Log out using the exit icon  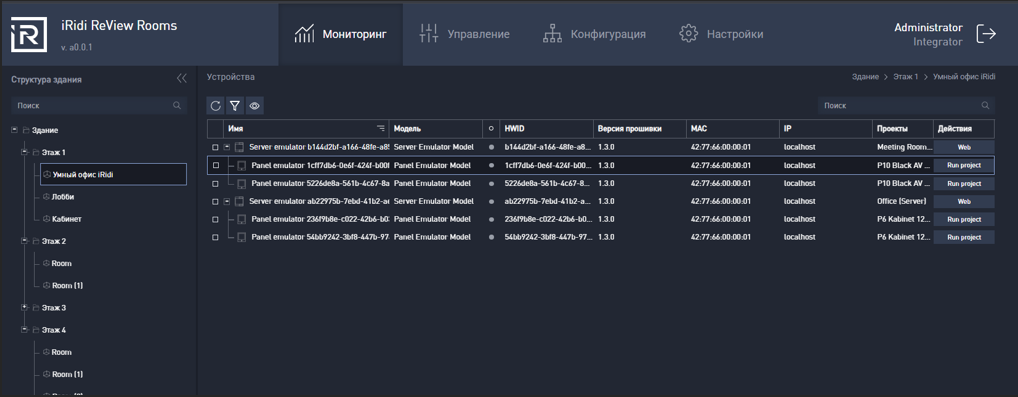pyautogui.click(x=986, y=34)
